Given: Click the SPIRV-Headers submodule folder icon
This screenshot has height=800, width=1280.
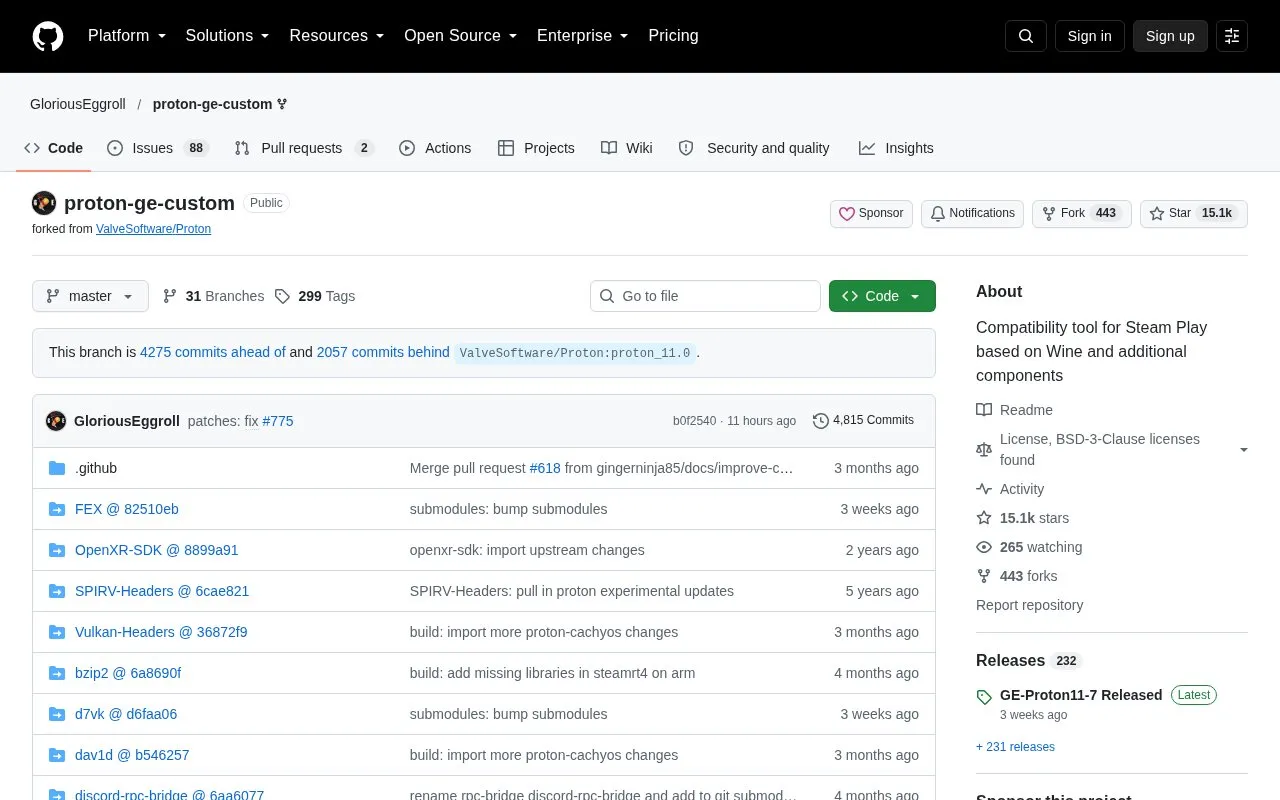Looking at the screenshot, I should [x=57, y=591].
